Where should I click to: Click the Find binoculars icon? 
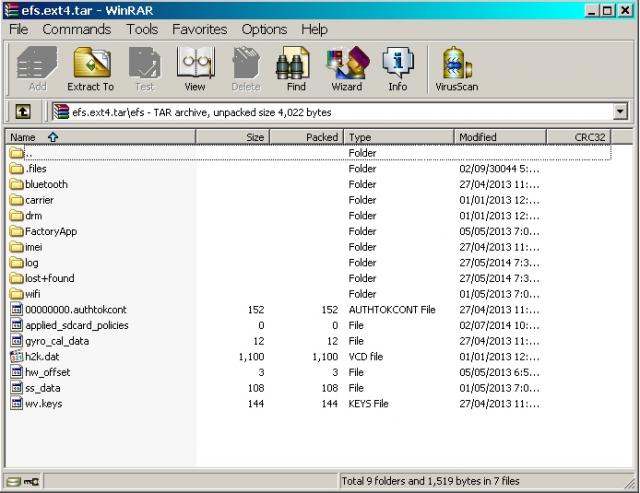click(296, 68)
